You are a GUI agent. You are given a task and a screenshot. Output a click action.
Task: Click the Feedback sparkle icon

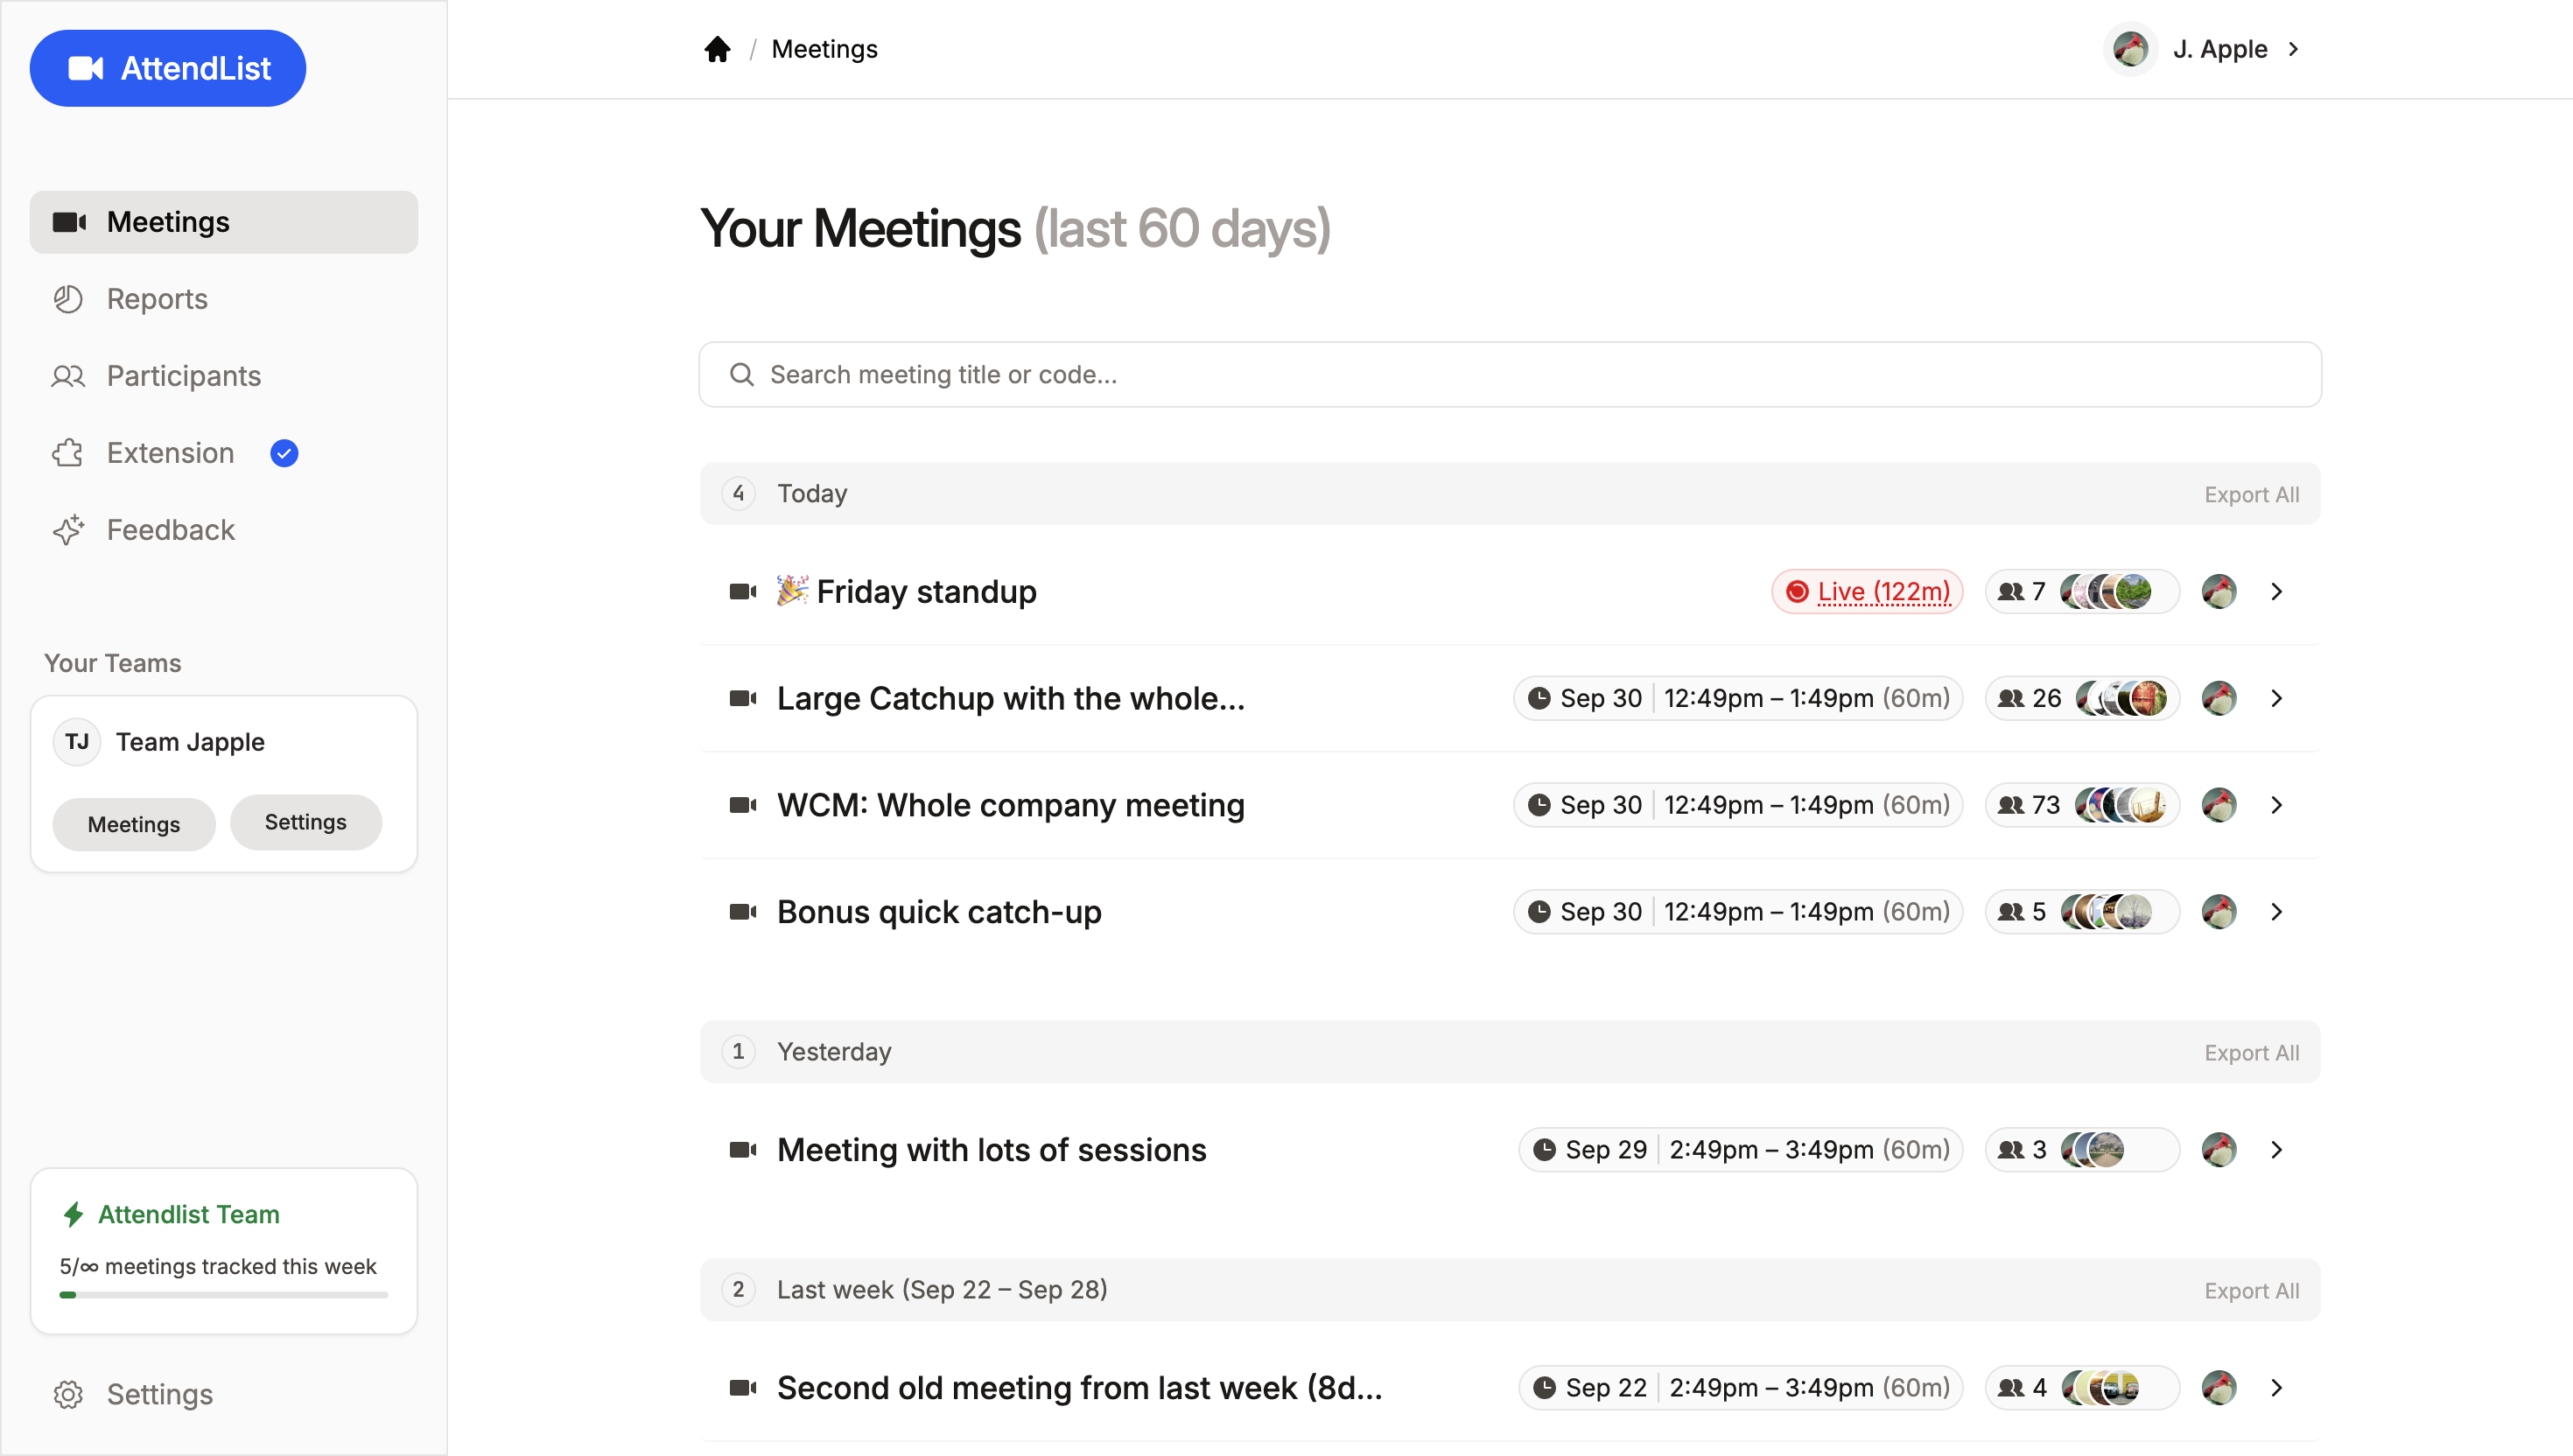tap(68, 530)
